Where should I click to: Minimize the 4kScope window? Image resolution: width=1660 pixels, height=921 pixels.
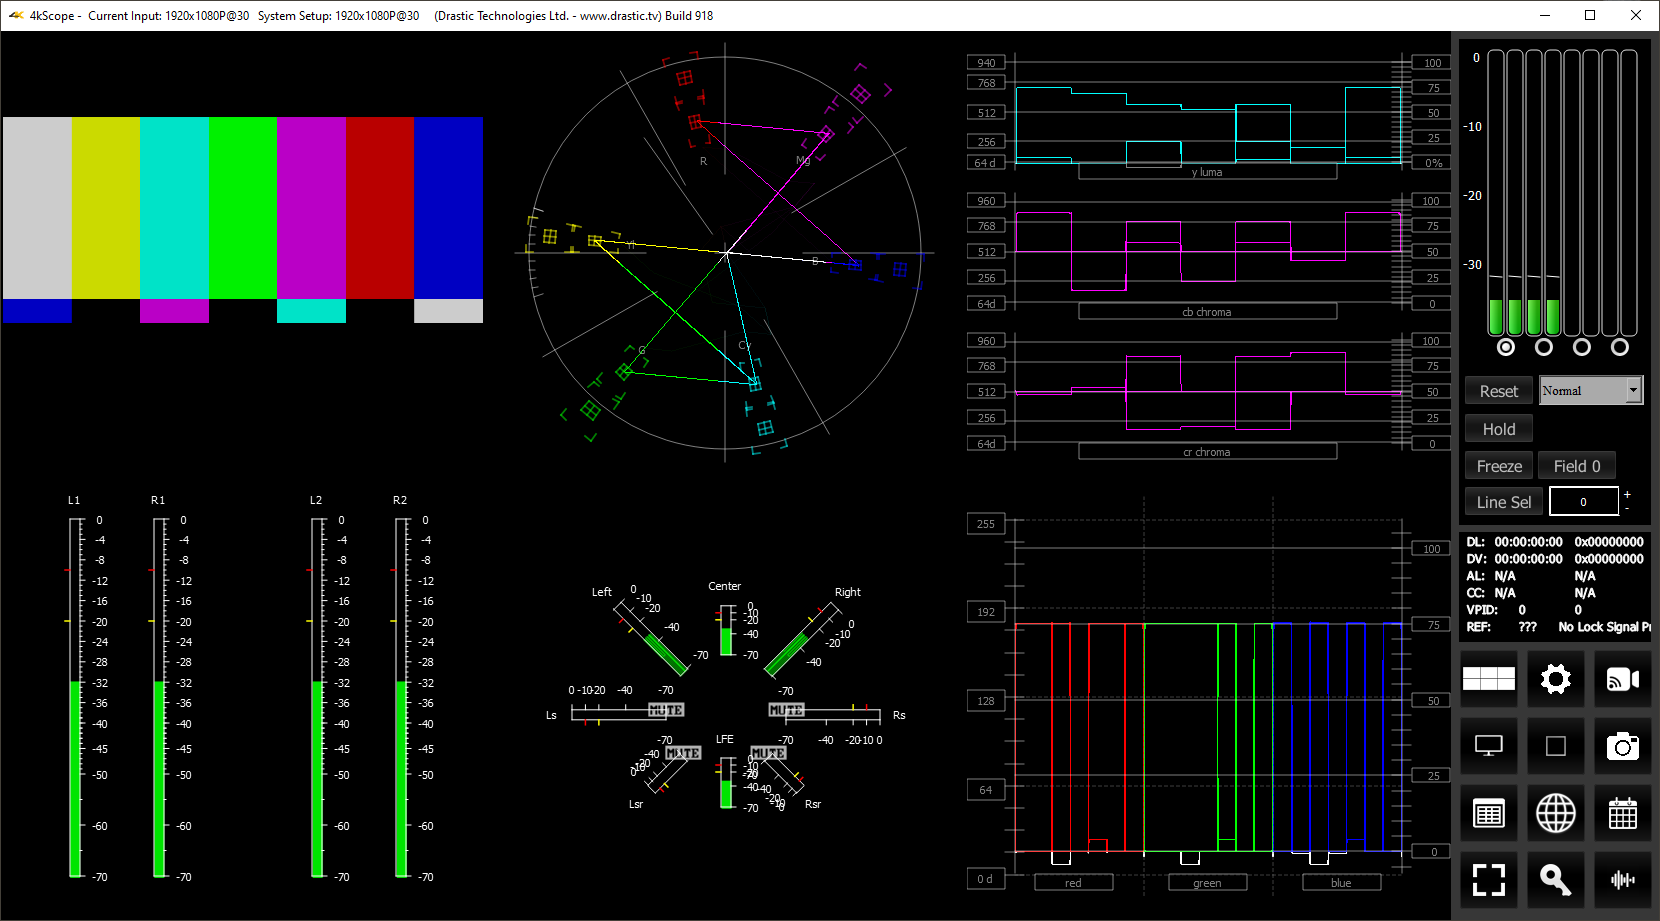point(1544,15)
